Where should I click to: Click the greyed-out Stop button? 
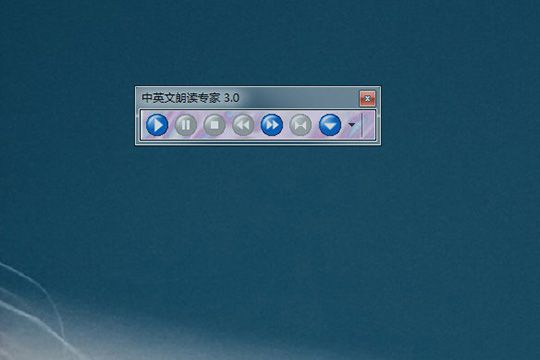click(215, 125)
